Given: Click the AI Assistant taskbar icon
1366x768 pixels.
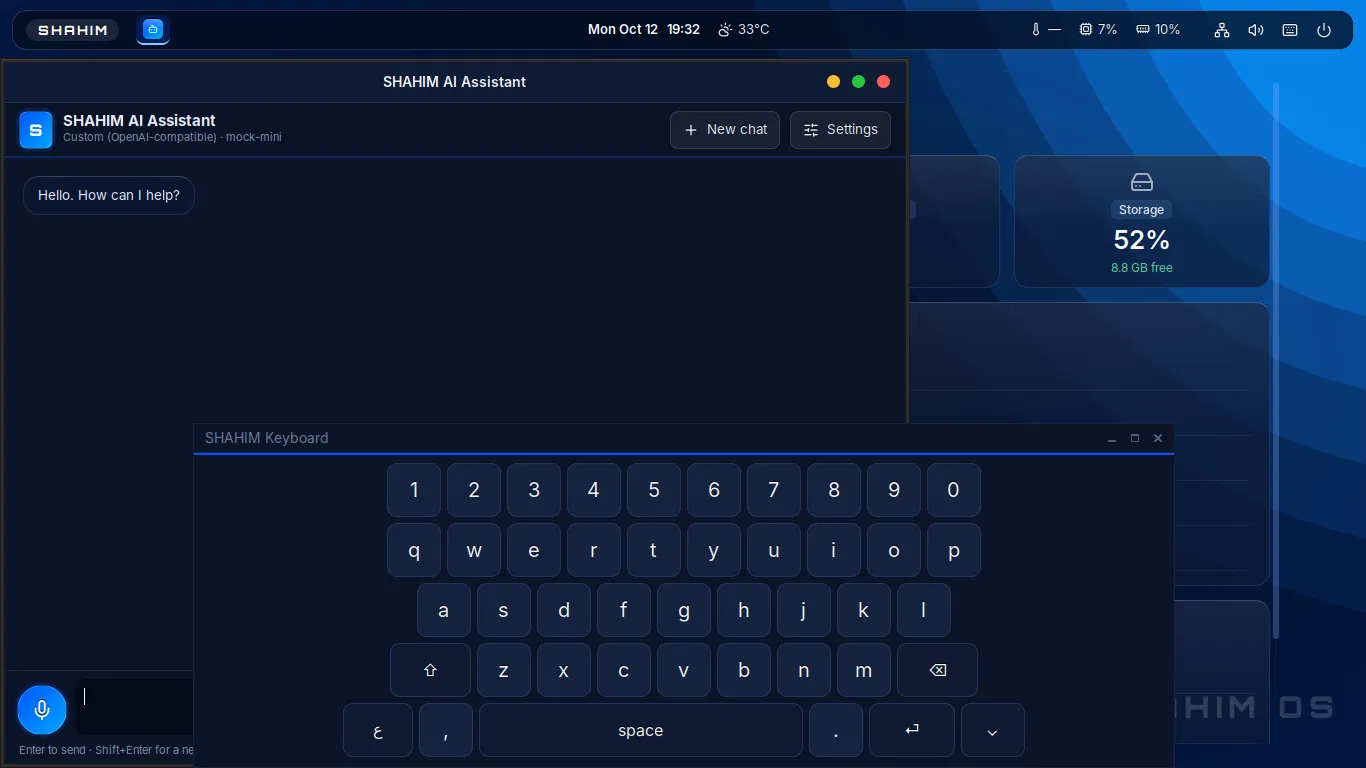Looking at the screenshot, I should click(x=153, y=30).
